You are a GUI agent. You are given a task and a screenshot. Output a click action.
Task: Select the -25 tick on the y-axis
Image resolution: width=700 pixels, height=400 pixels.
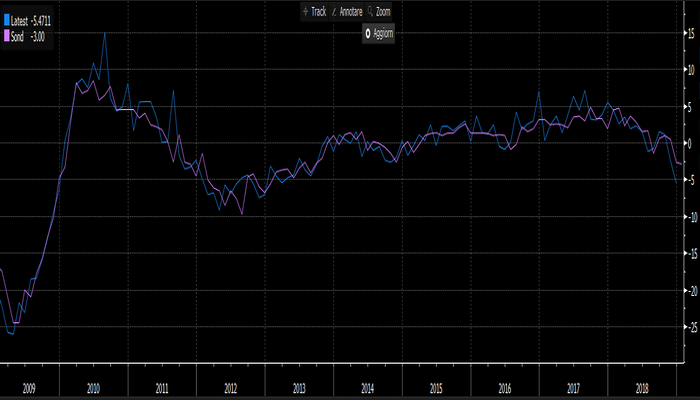[x=689, y=327]
